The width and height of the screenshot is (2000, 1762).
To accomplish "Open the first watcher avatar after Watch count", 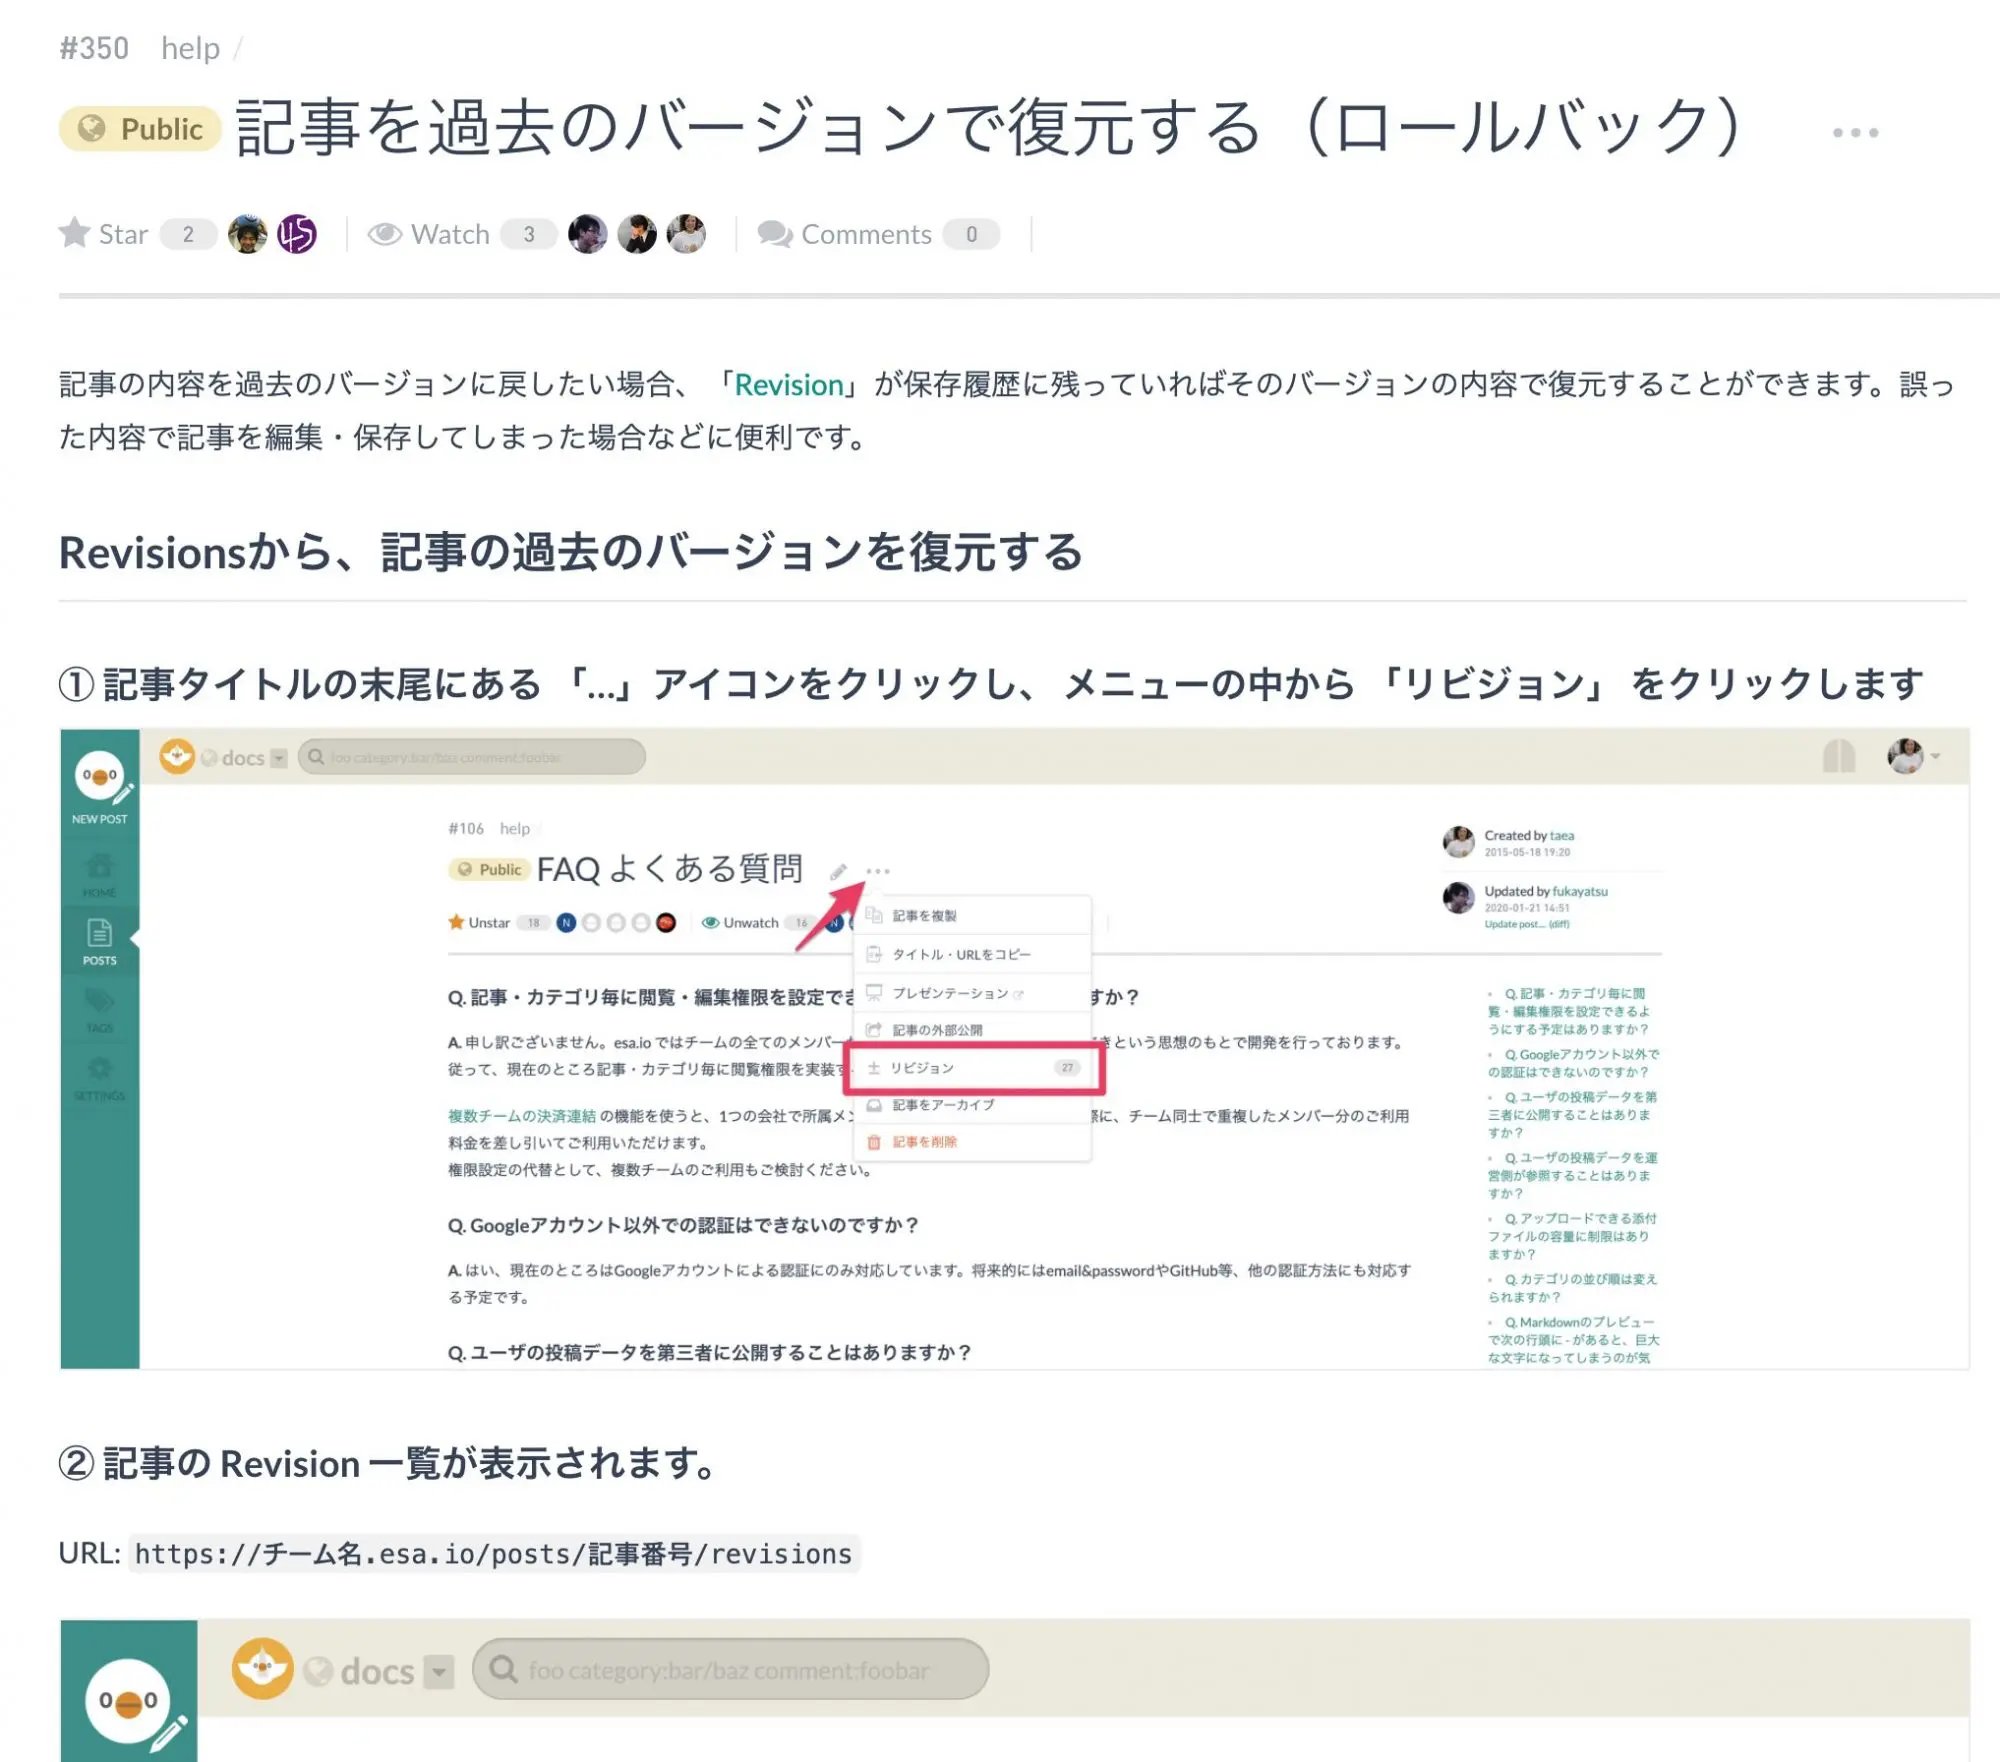I will 588,234.
